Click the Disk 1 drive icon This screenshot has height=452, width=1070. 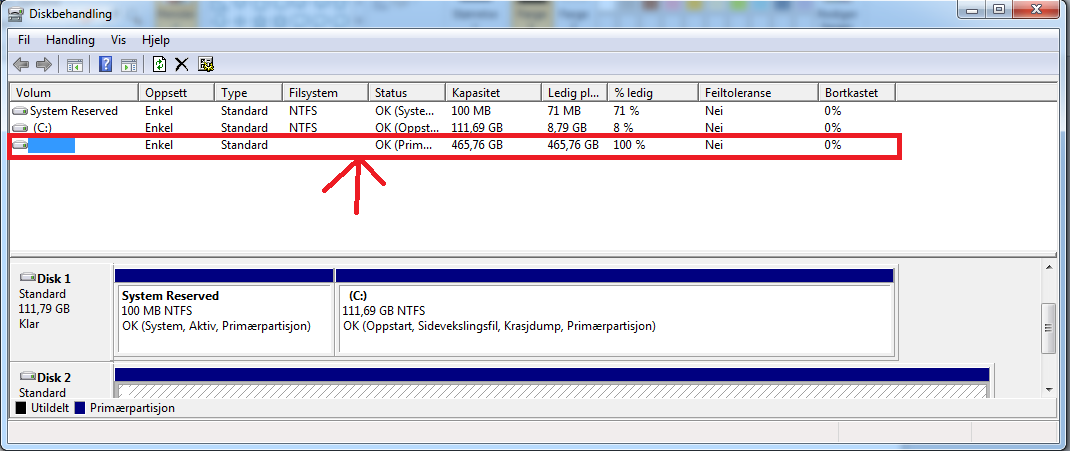(x=27, y=278)
